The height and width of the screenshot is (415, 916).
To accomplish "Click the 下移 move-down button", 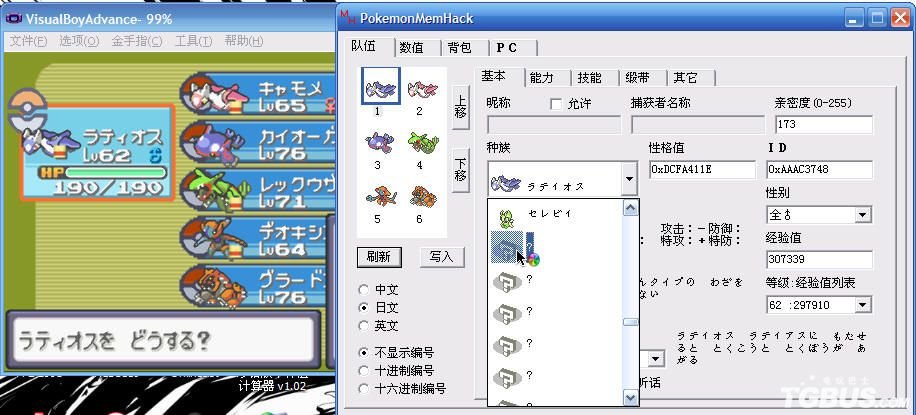I will tap(461, 171).
